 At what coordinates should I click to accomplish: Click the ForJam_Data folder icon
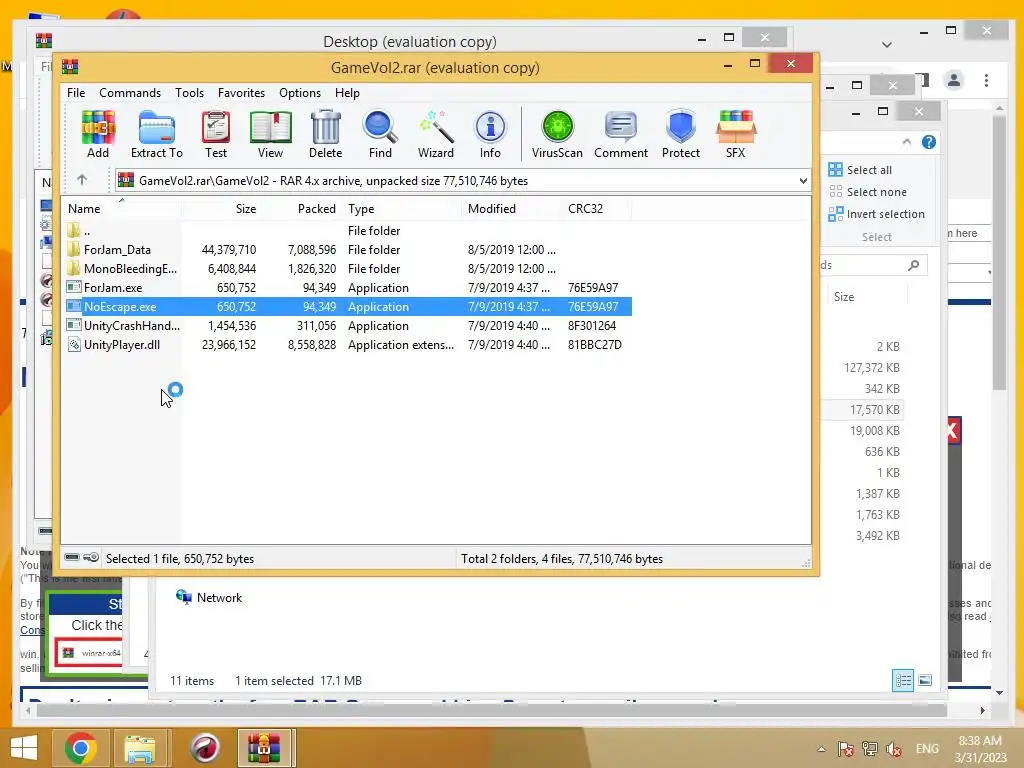point(74,249)
